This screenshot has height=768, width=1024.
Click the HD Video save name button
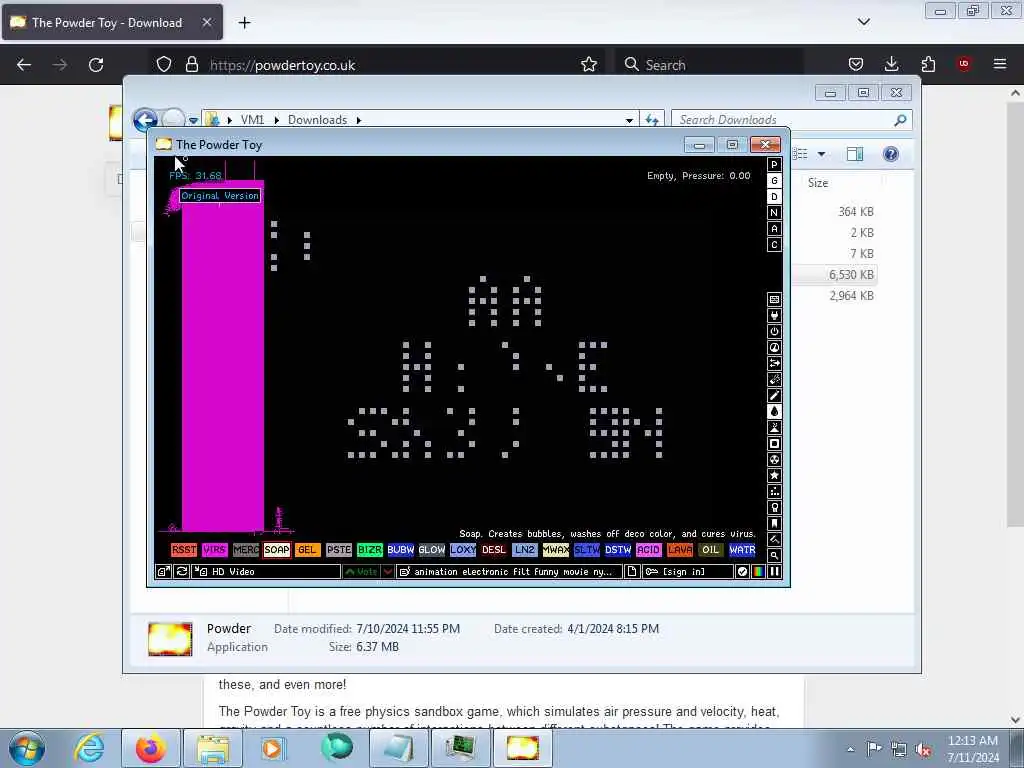coord(266,571)
